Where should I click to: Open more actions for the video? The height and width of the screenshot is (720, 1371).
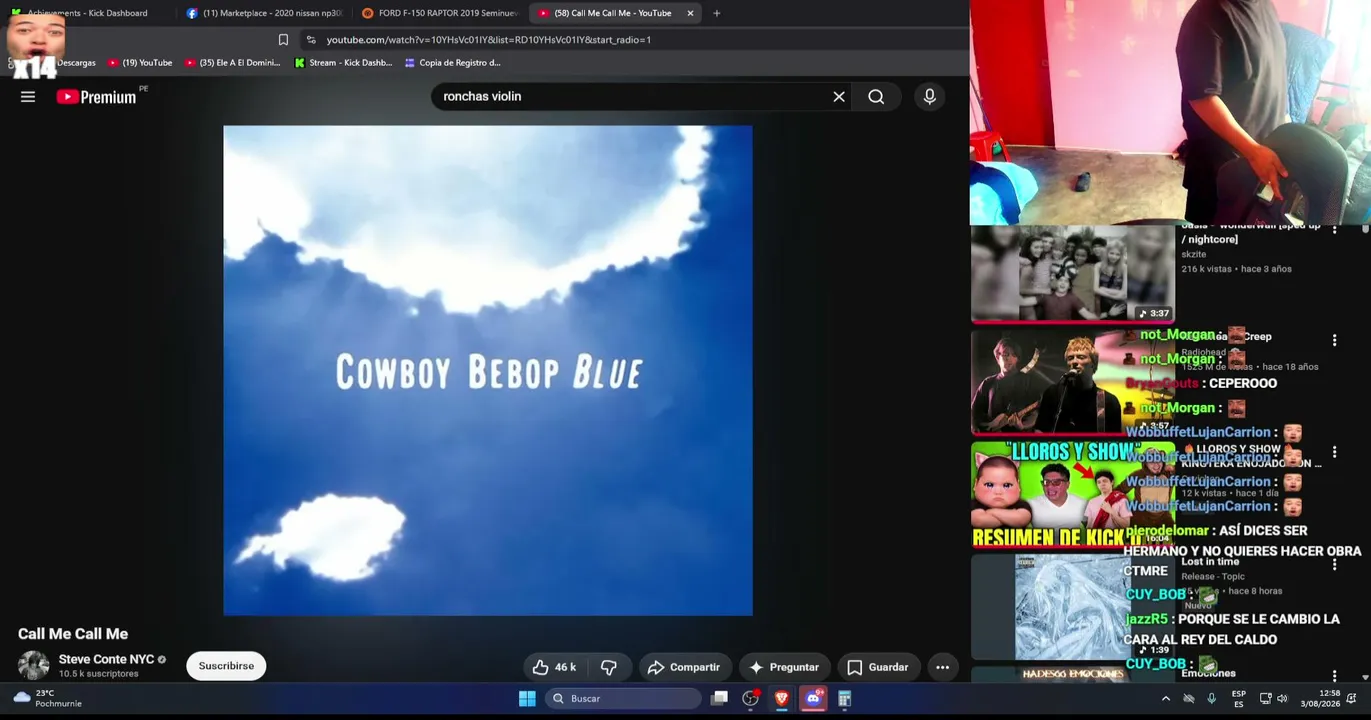[942, 667]
